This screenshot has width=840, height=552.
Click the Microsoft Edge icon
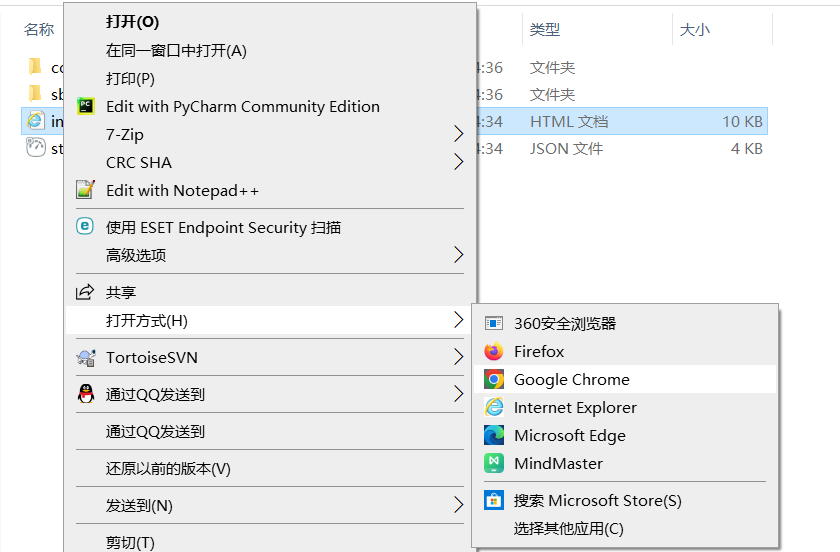coord(494,436)
